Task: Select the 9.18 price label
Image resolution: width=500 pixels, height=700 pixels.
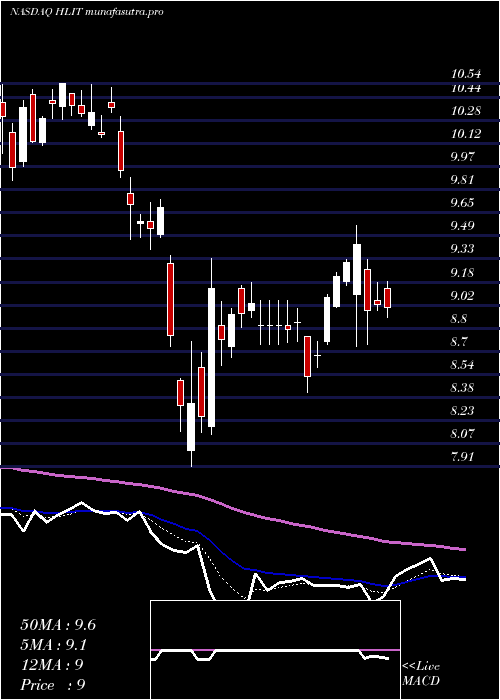Action: point(462,272)
